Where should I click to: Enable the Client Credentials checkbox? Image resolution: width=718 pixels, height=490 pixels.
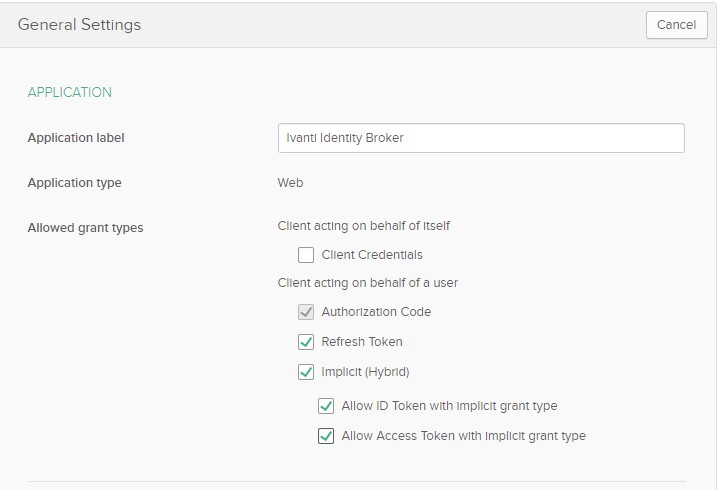306,255
